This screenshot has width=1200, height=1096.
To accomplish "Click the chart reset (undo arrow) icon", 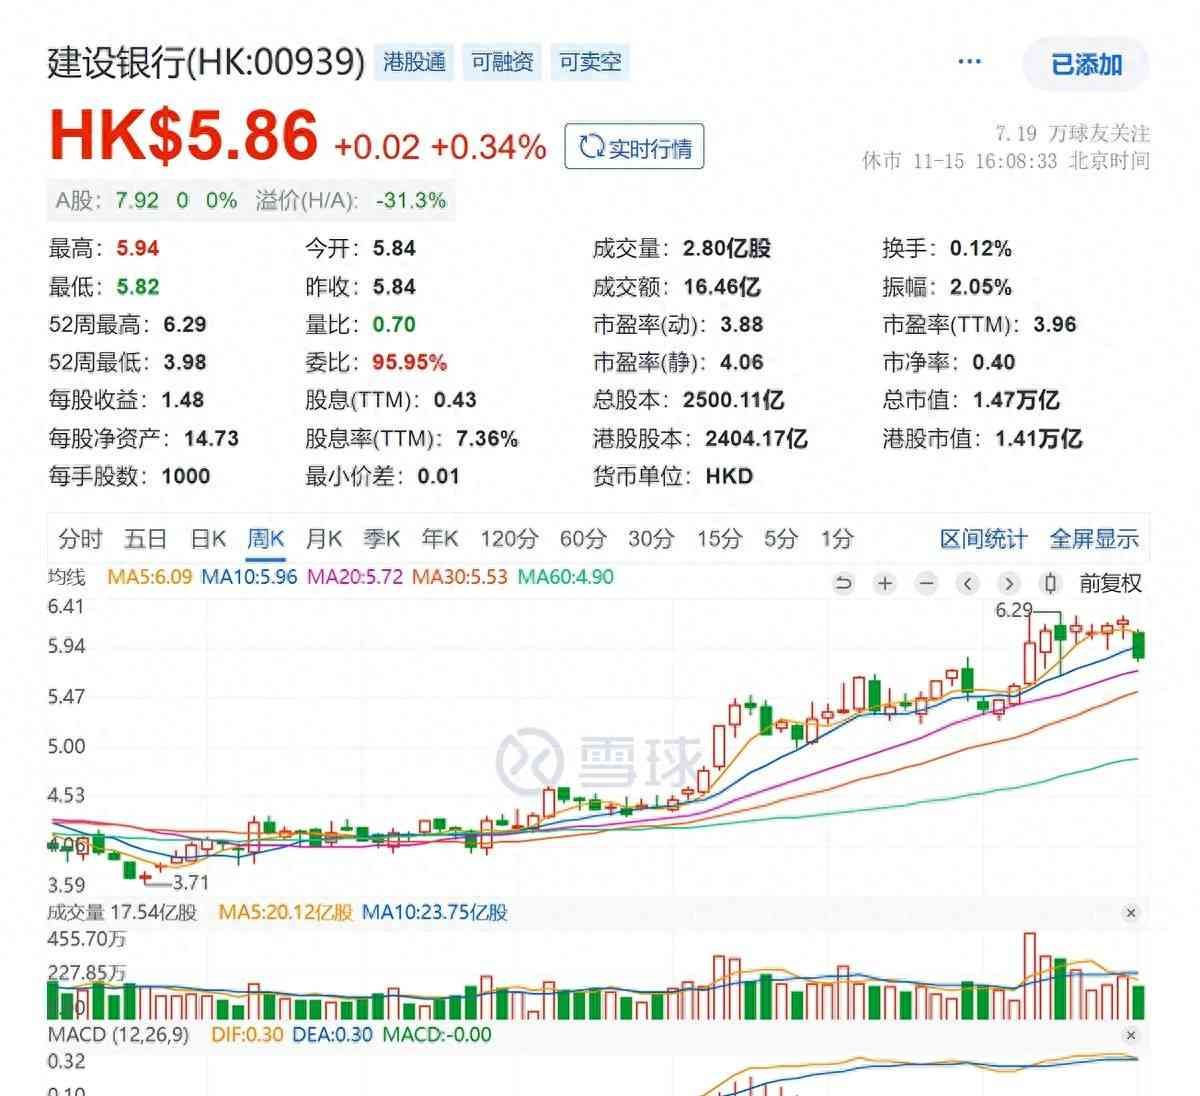I will click(844, 584).
